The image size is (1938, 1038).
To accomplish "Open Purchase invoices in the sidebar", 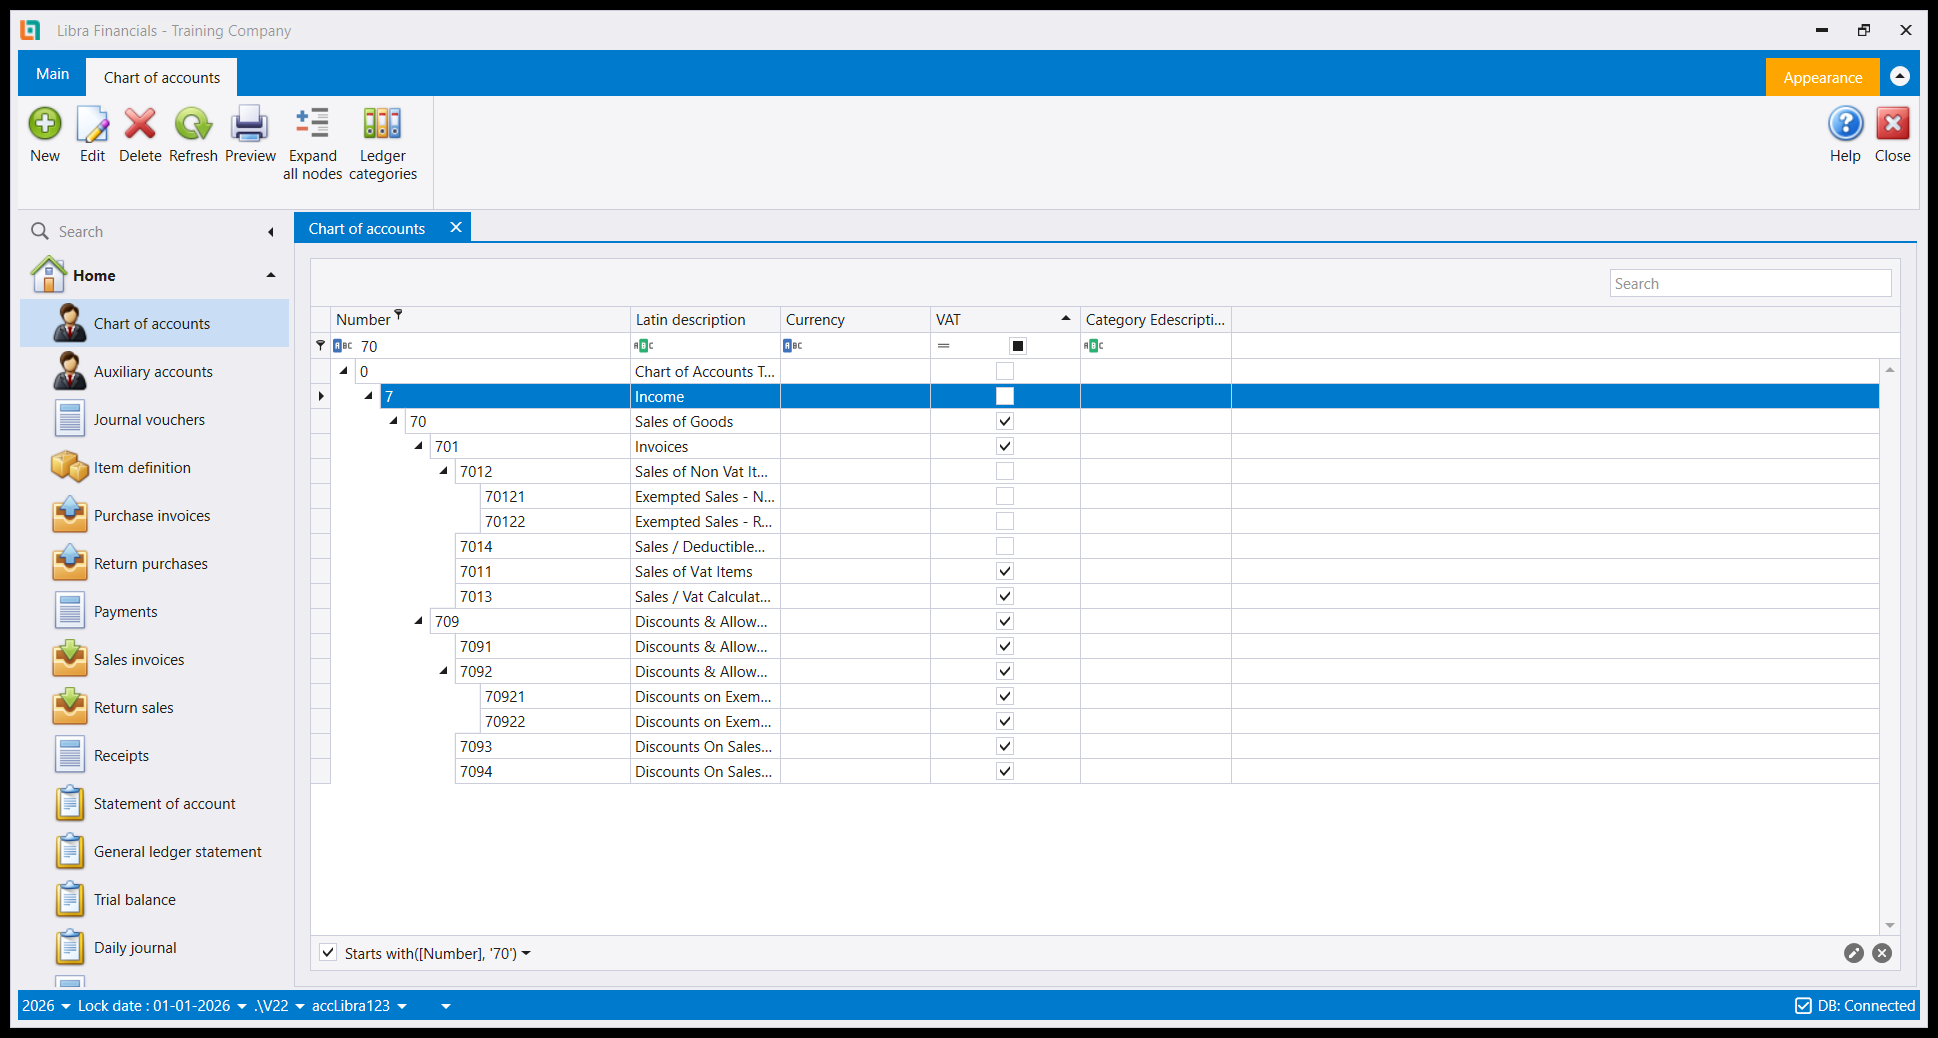I will [x=154, y=516].
